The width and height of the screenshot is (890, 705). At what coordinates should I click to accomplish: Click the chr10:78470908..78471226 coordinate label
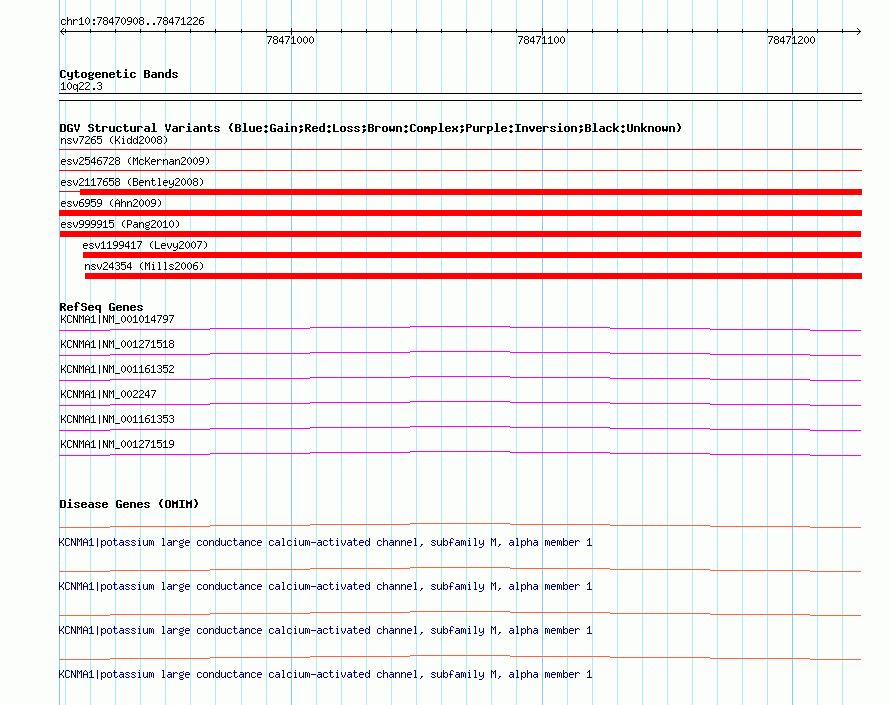tap(132, 21)
